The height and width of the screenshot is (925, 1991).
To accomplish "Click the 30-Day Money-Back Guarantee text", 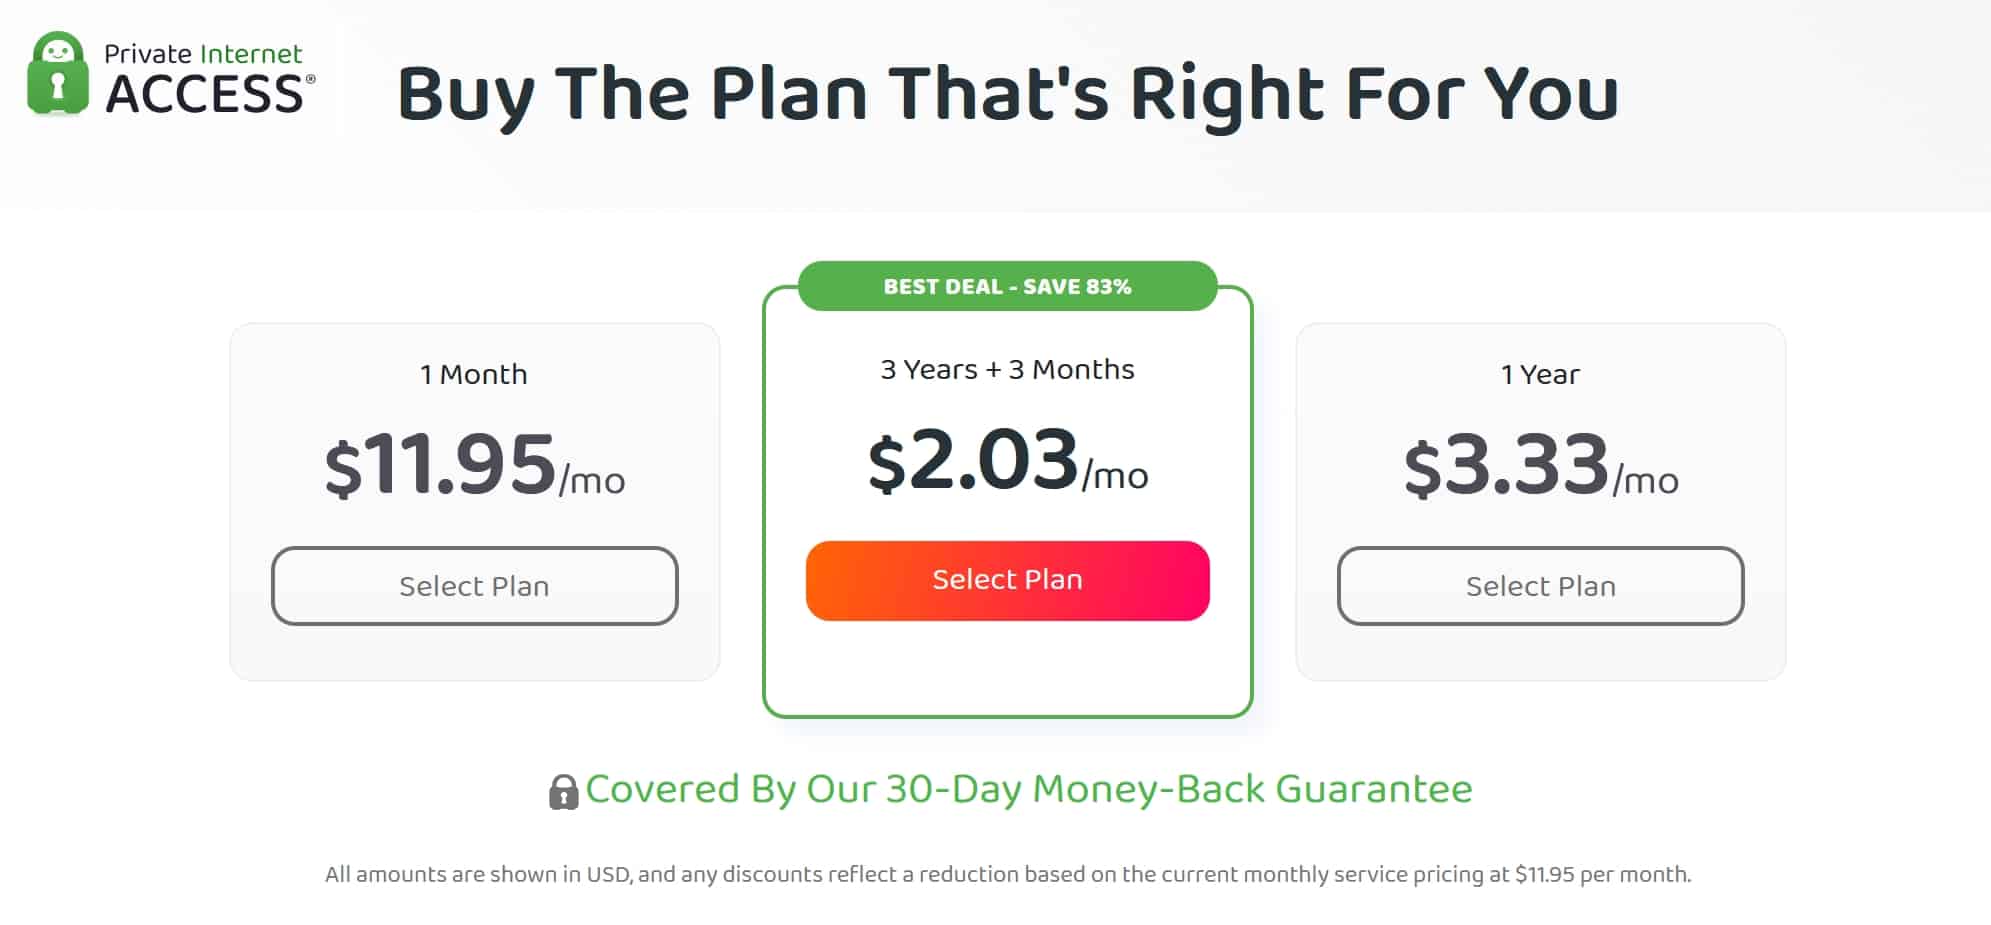I will pos(1029,789).
